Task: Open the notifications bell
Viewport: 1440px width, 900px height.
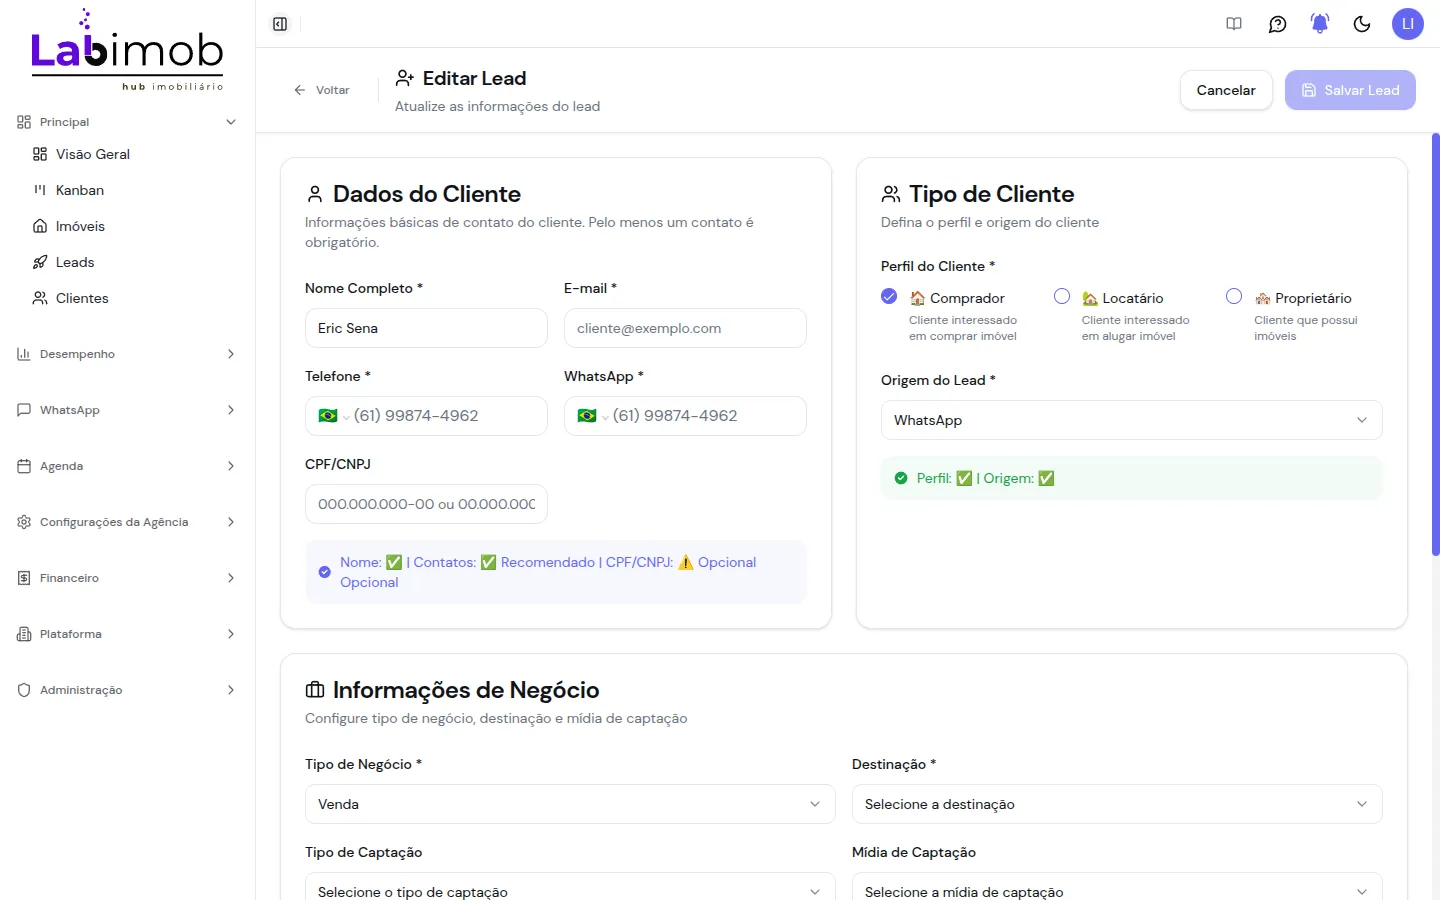Action: tap(1320, 24)
